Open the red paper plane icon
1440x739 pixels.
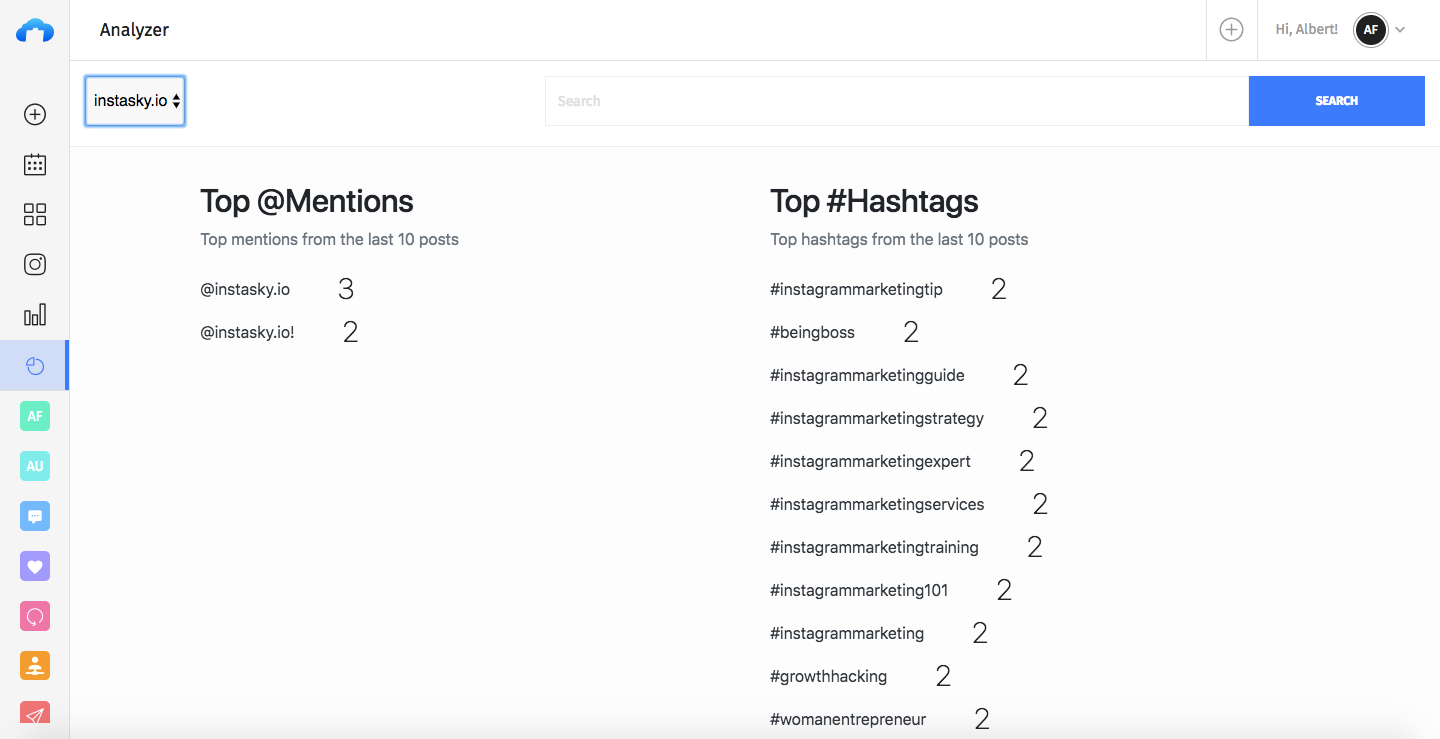pyautogui.click(x=35, y=714)
